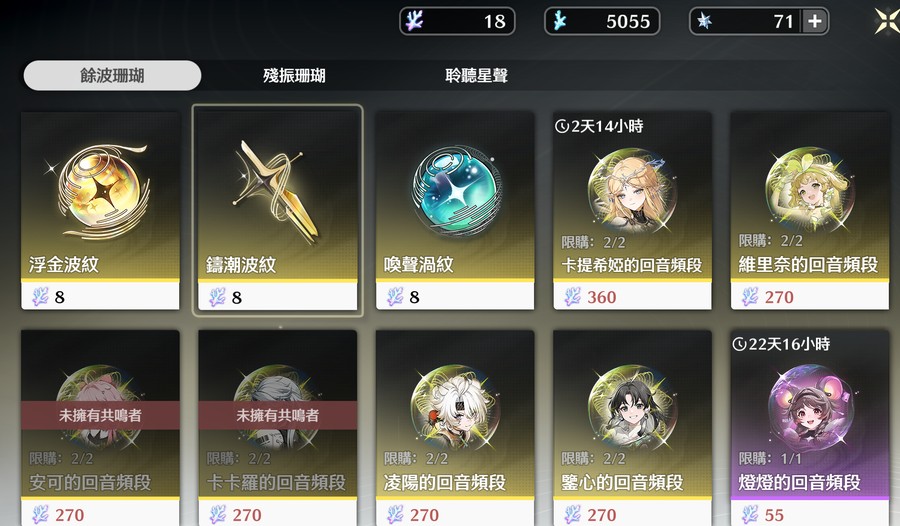The image size is (900, 526).
Task: Close the shop with the top-right X
Action: tap(887, 21)
